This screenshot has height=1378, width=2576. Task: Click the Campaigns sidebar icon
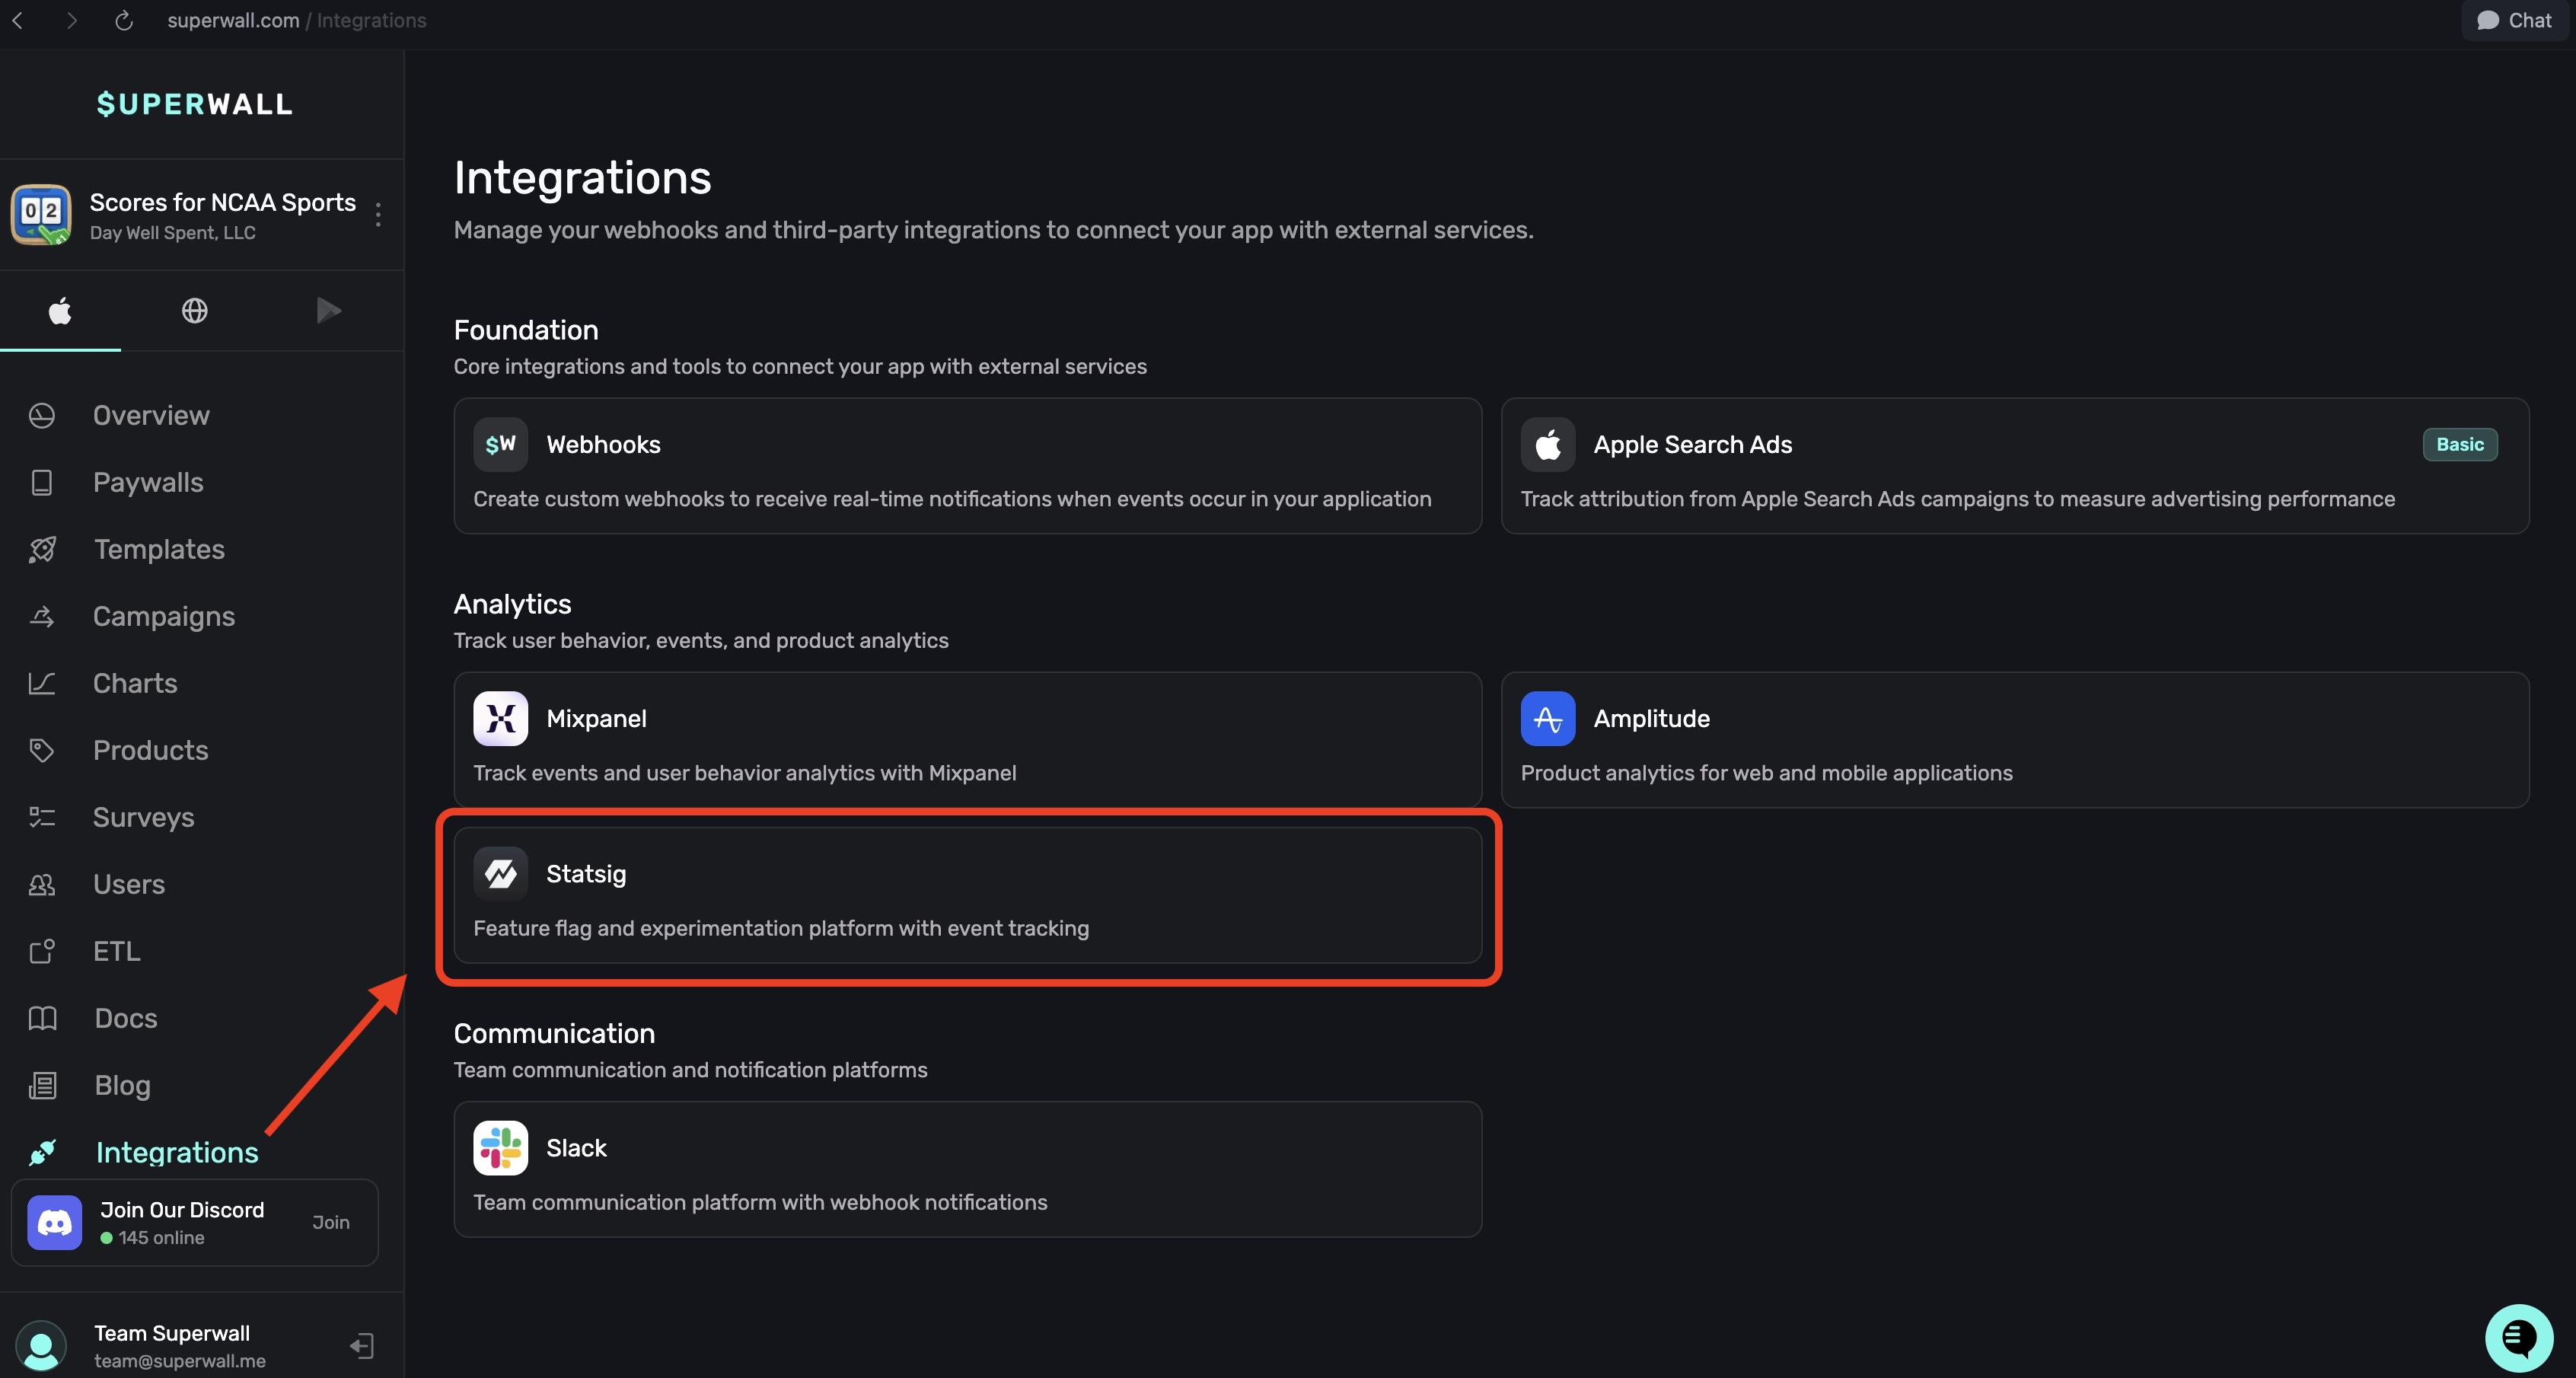42,616
